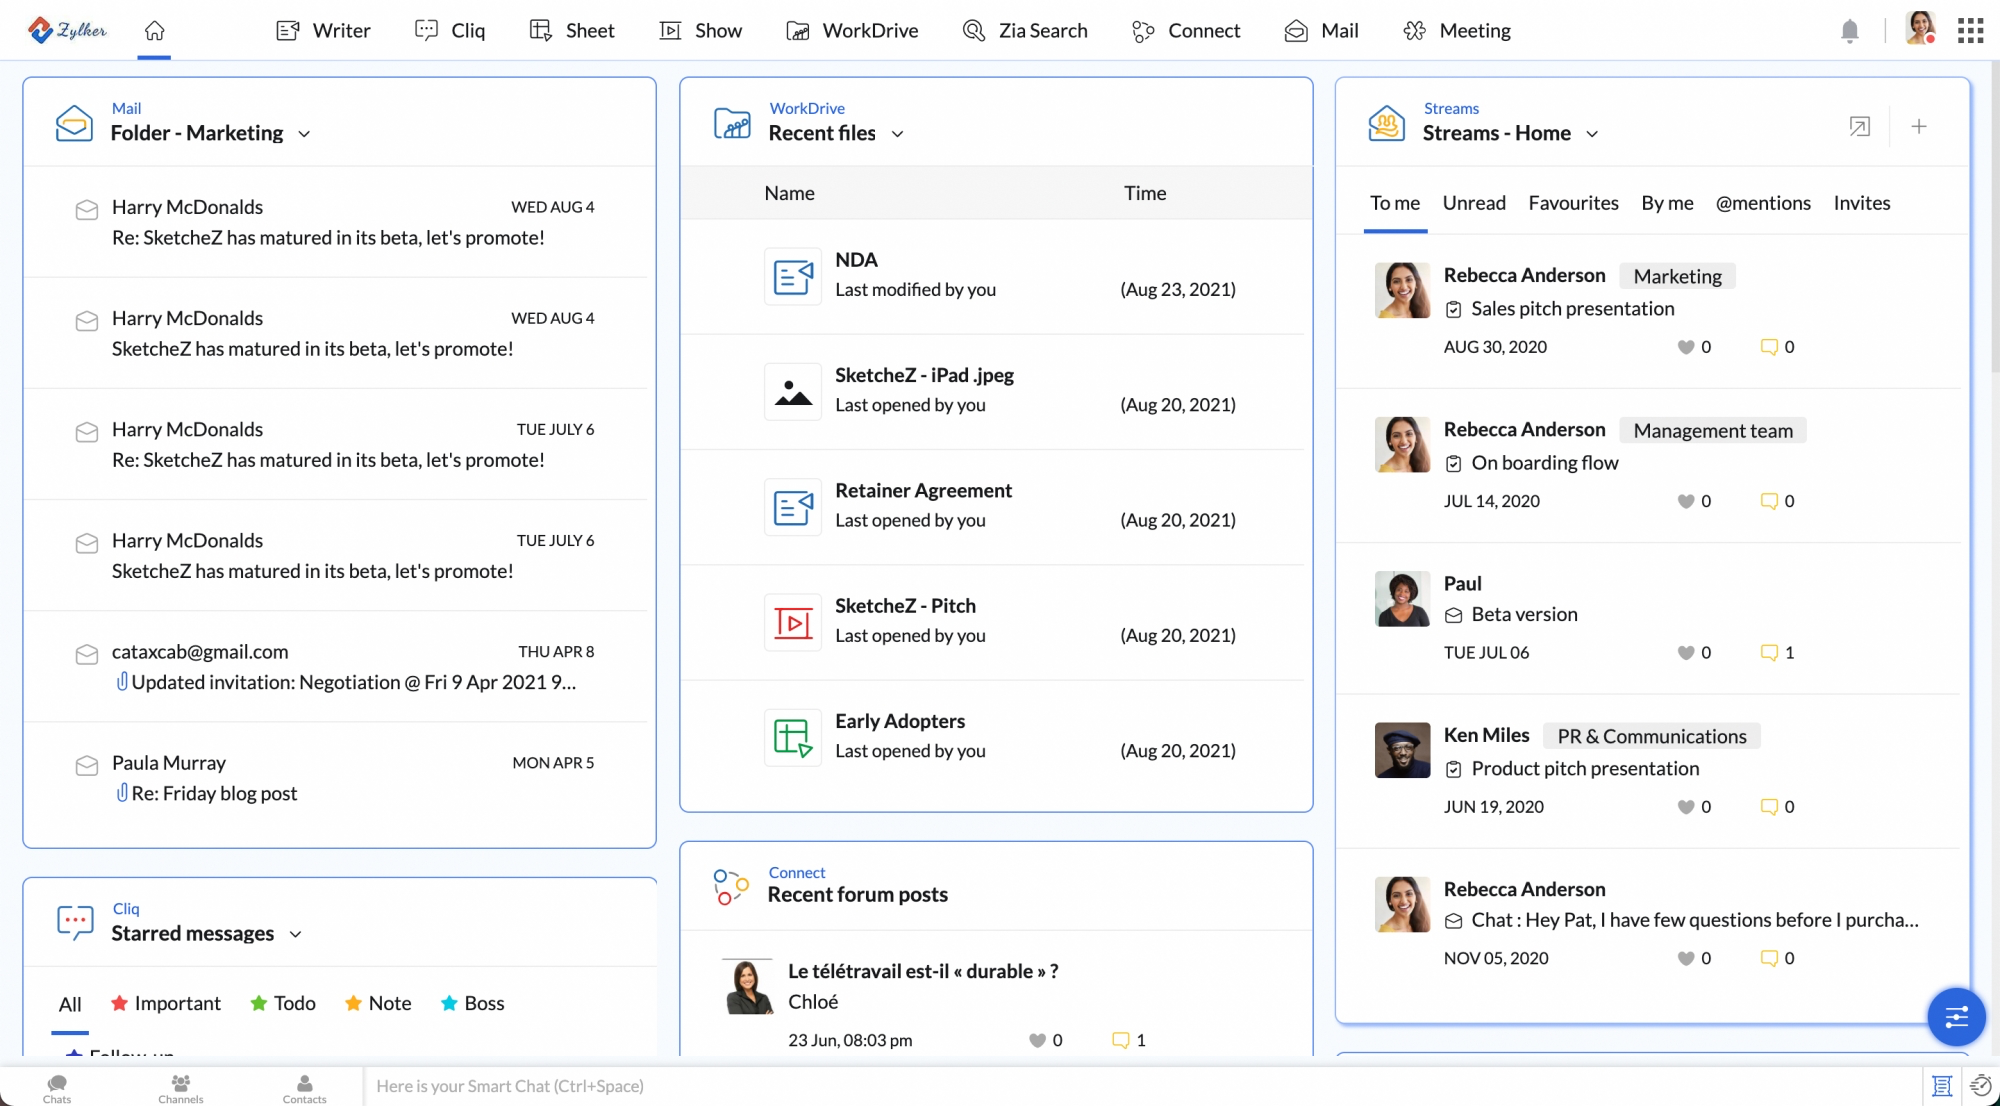Like Paul's Beta version post
Image resolution: width=2000 pixels, height=1106 pixels.
[1685, 653]
